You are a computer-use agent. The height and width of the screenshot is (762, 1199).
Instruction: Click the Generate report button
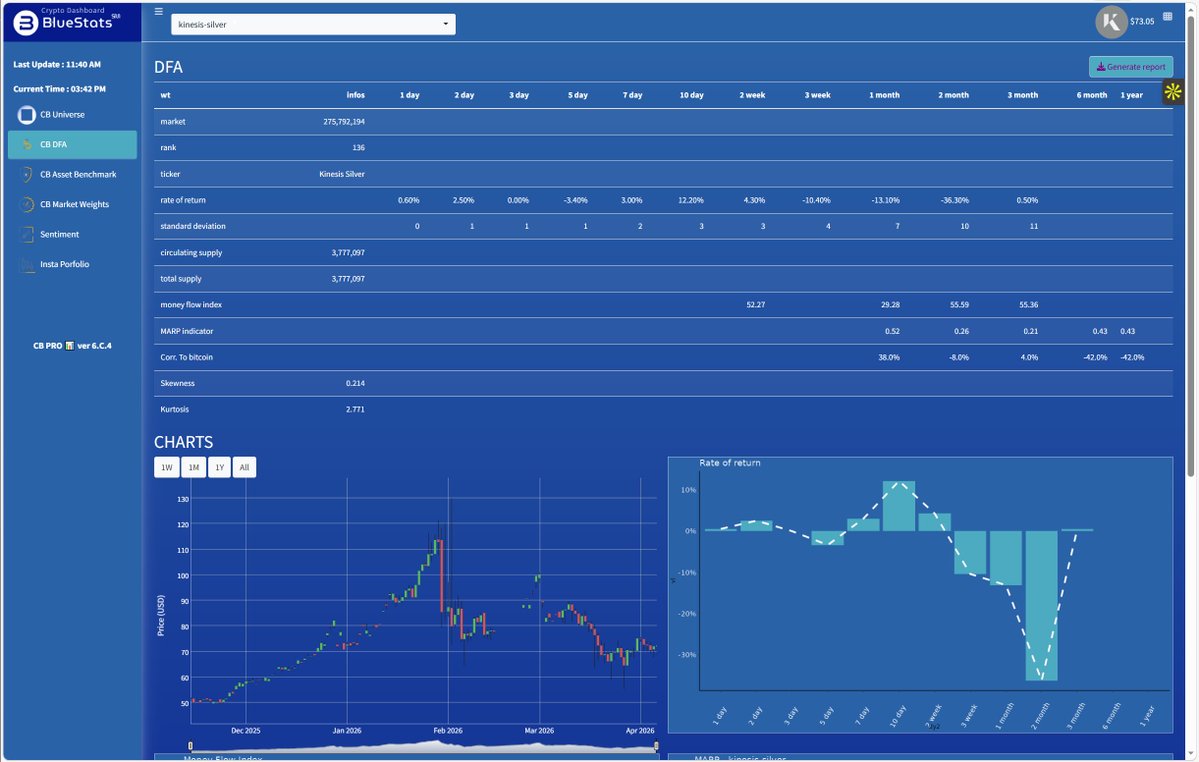point(1131,66)
